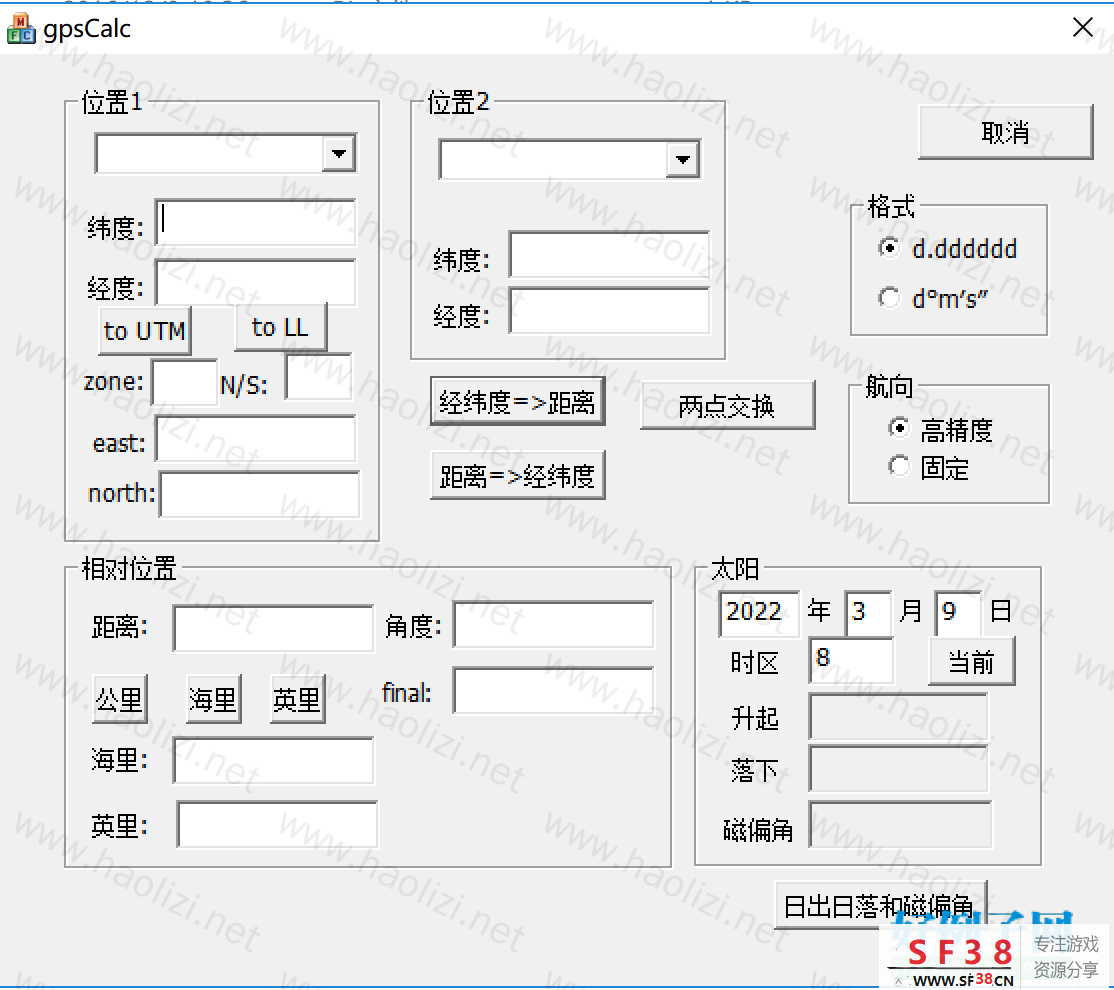Focus the 位置1 纬度 input field
The height and width of the screenshot is (990, 1114).
tap(256, 222)
